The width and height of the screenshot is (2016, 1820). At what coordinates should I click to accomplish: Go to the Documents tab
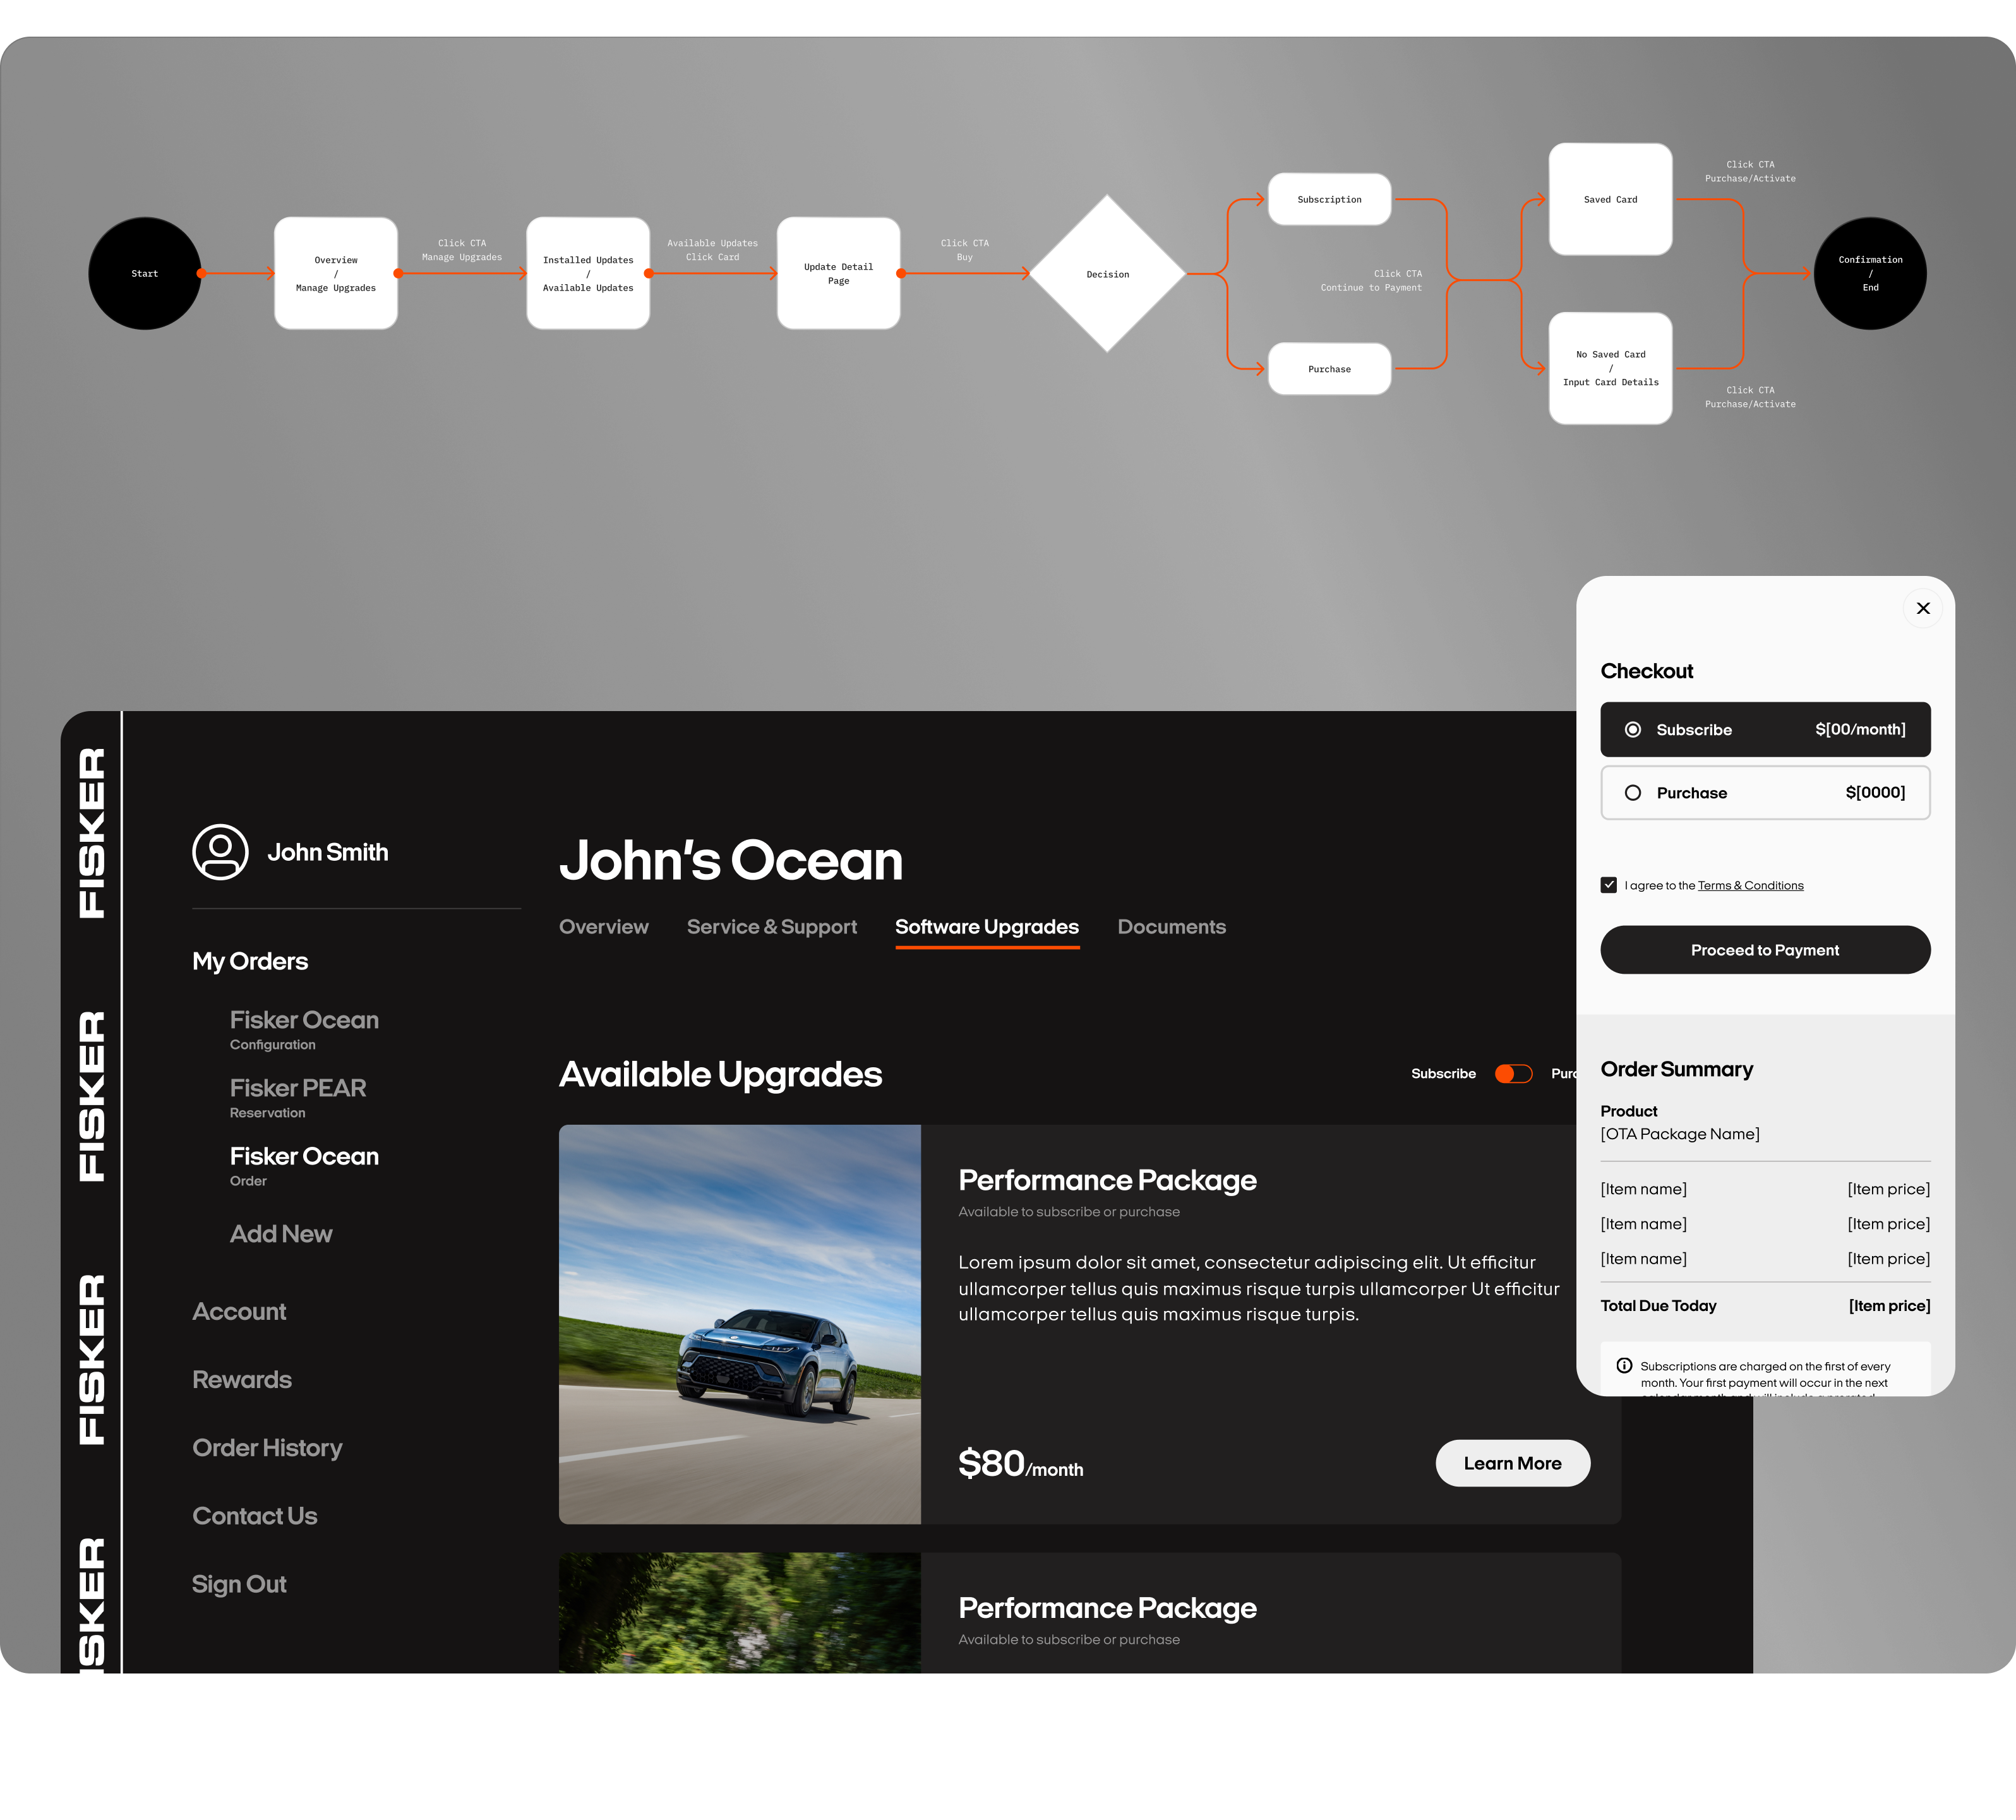(1171, 927)
